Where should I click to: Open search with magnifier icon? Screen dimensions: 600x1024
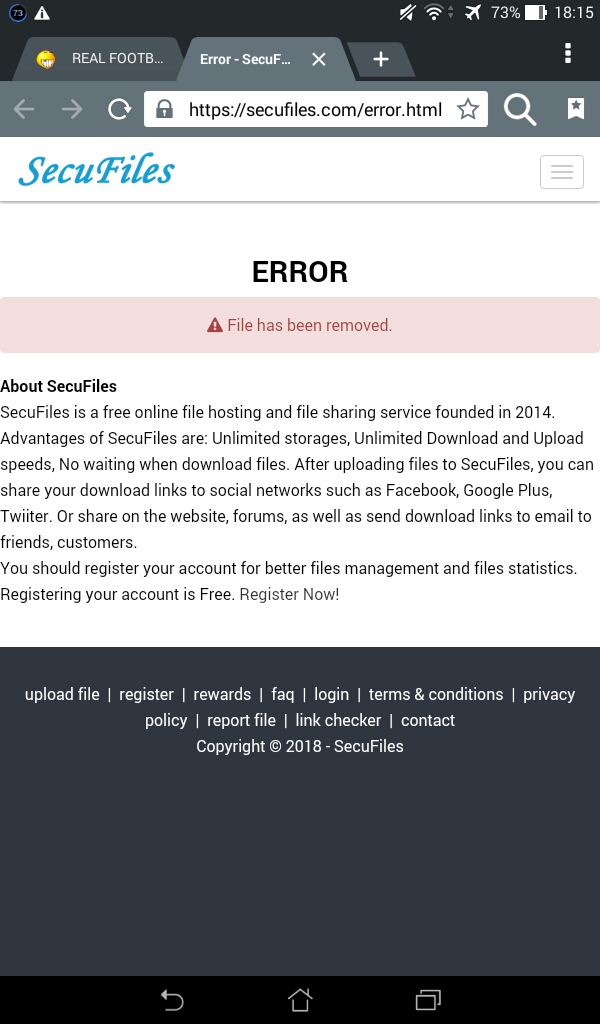(x=520, y=109)
